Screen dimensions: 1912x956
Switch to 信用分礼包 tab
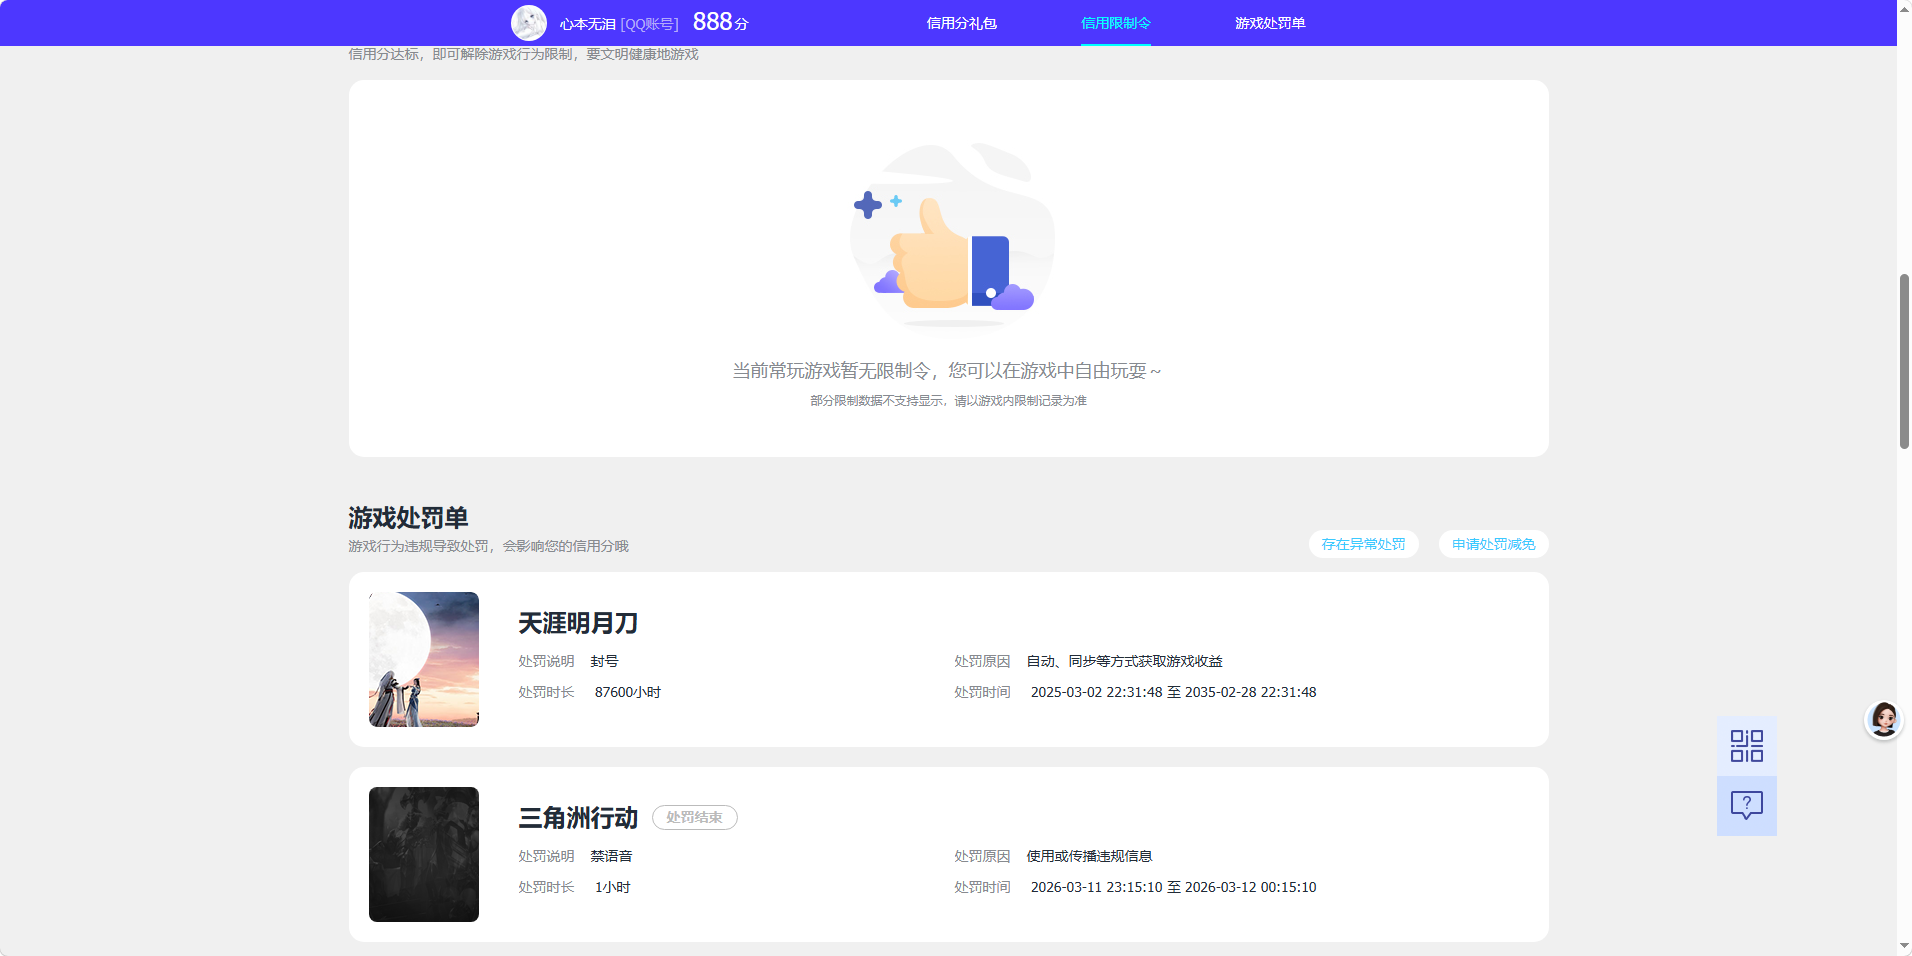point(961,23)
